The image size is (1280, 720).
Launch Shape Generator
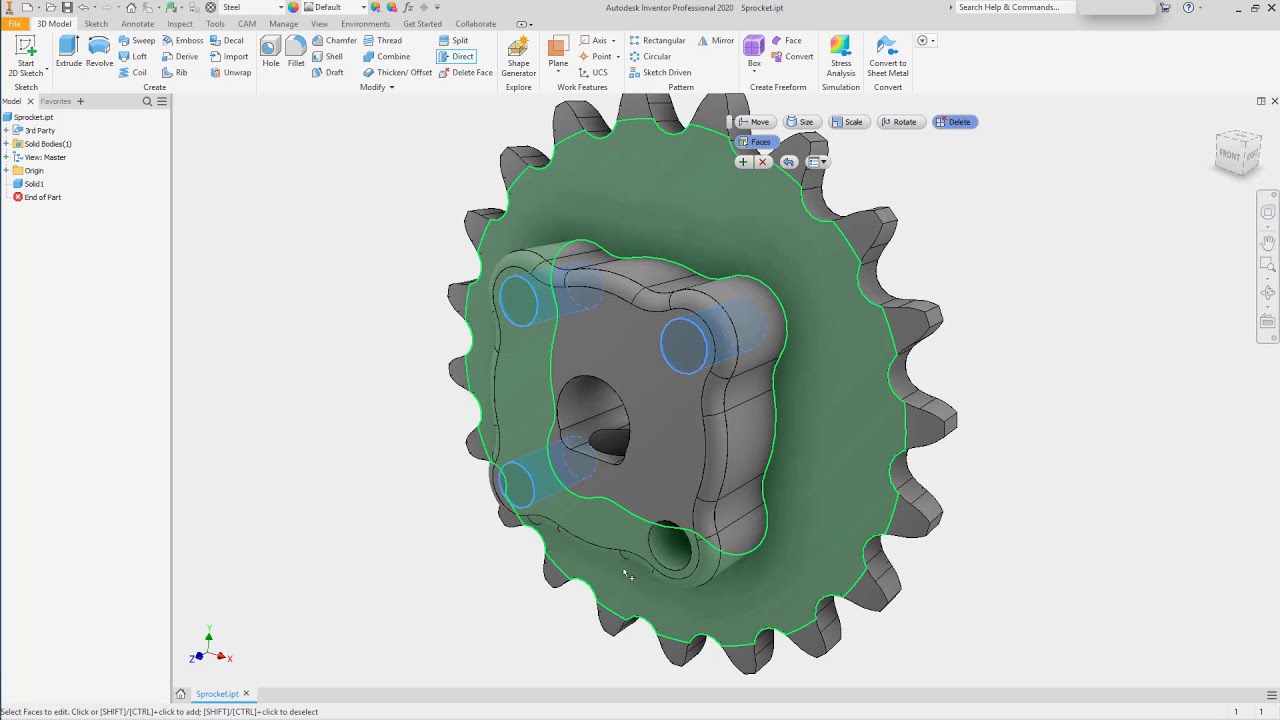[518, 56]
